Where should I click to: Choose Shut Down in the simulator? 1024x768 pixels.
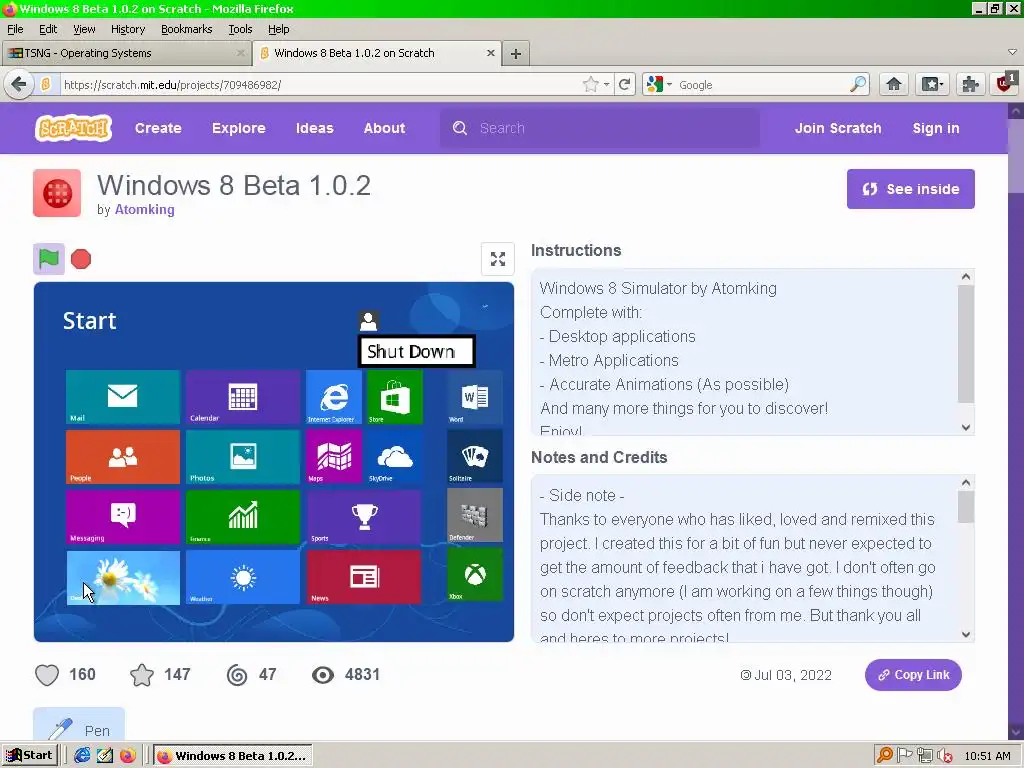(417, 352)
